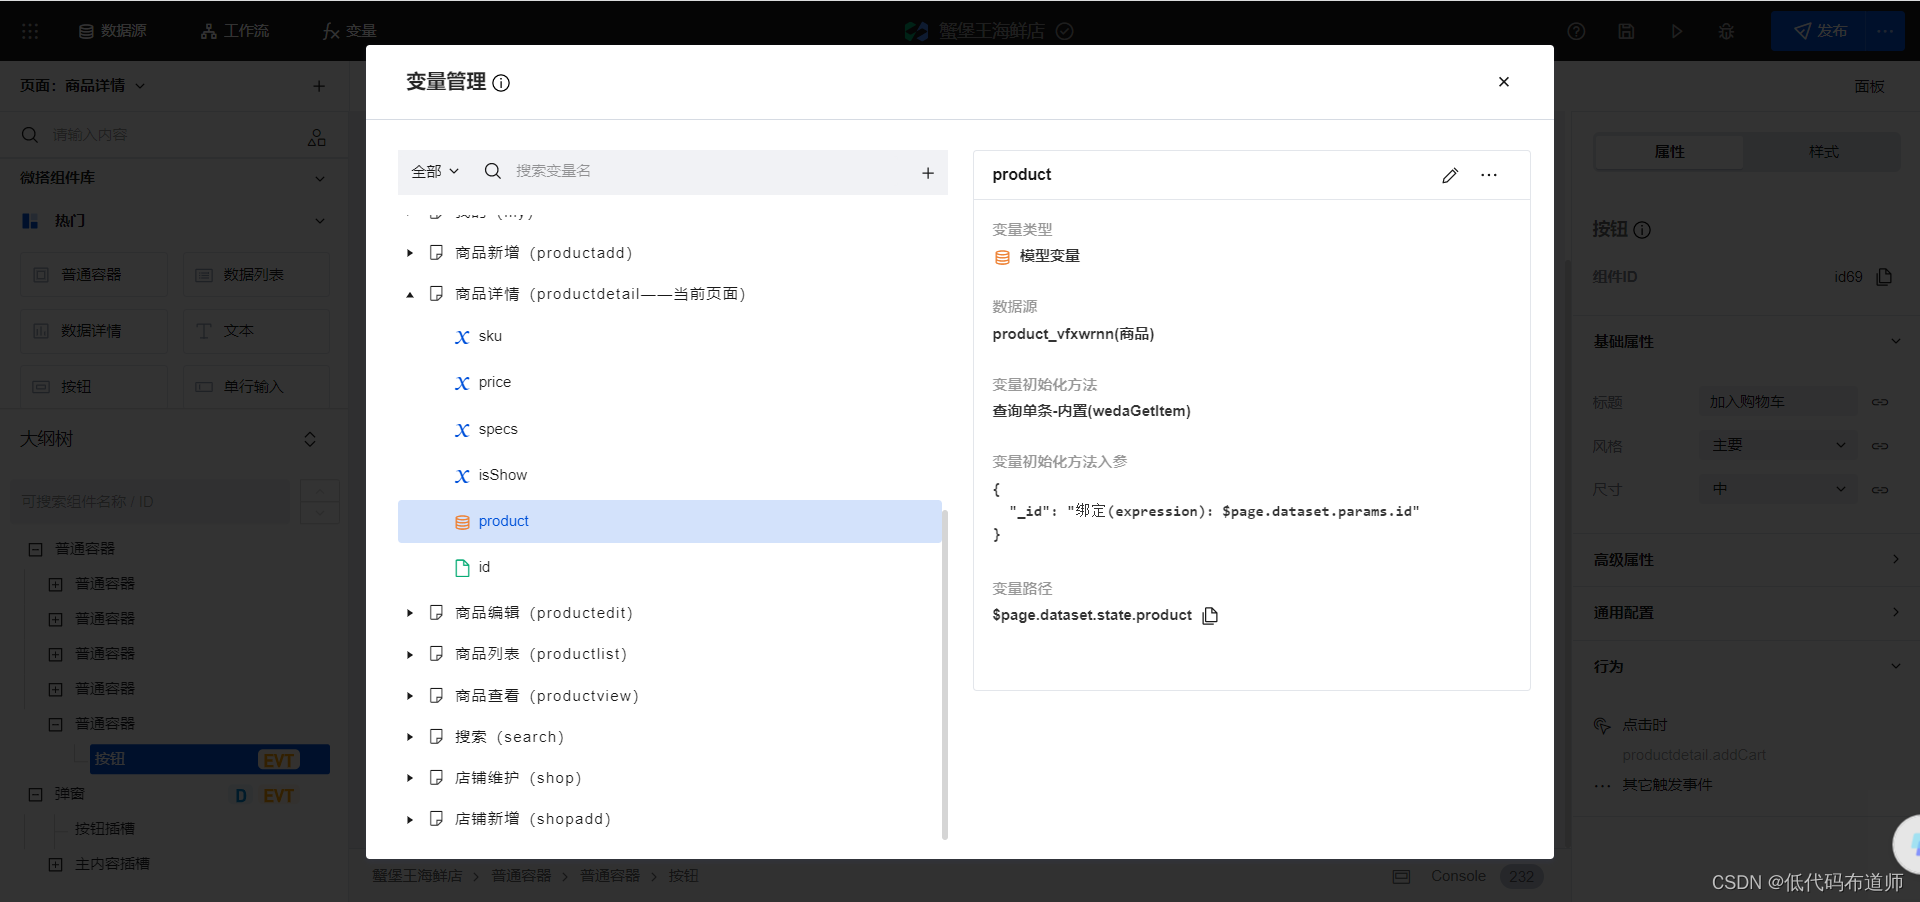The width and height of the screenshot is (1920, 902).
Task: Click the help question icon in top bar
Action: pos(1576,31)
